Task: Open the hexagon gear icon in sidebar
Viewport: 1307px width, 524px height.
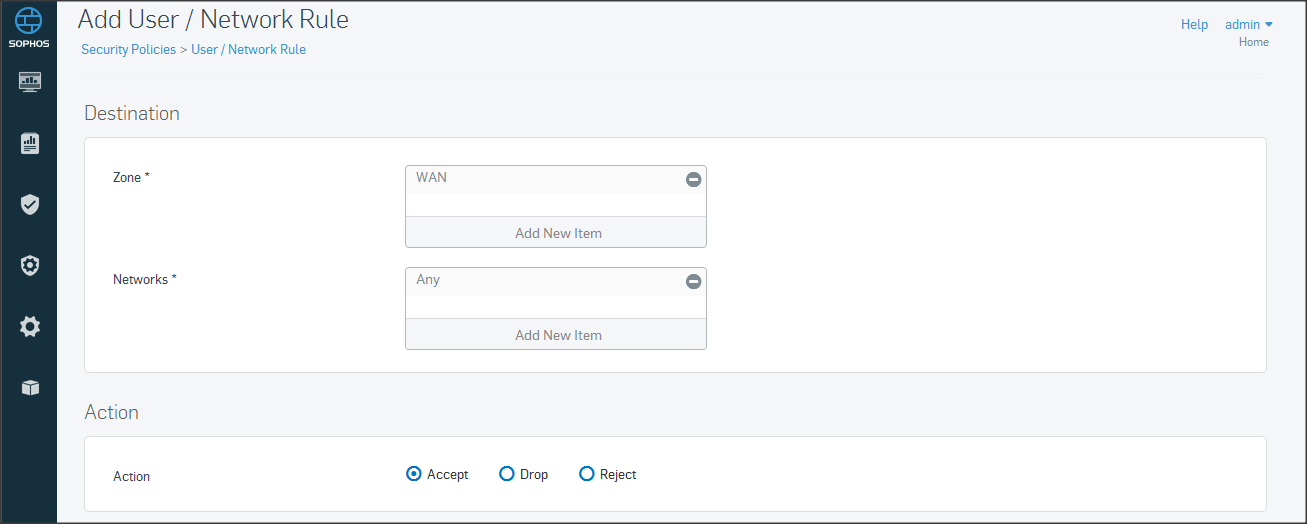Action: (29, 266)
